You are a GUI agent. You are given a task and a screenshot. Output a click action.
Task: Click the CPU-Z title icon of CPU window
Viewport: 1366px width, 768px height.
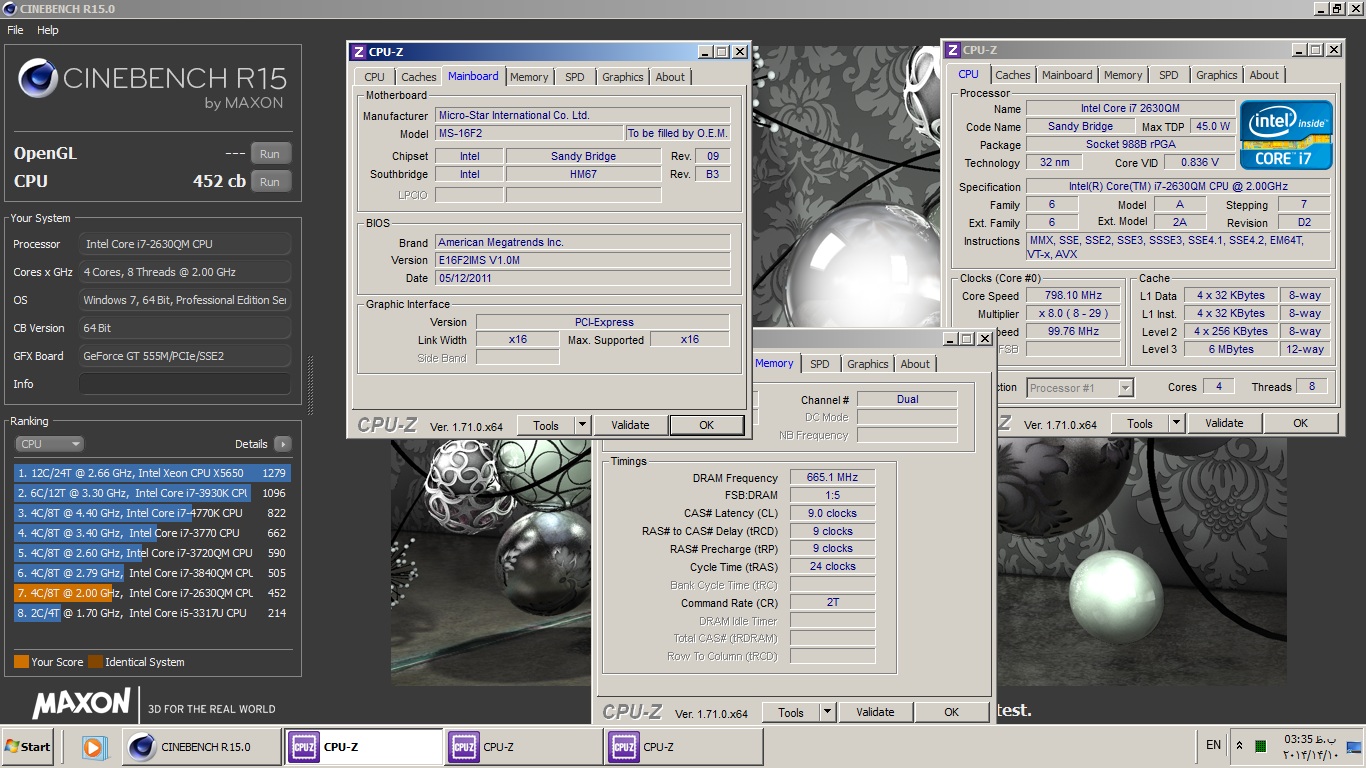click(953, 50)
